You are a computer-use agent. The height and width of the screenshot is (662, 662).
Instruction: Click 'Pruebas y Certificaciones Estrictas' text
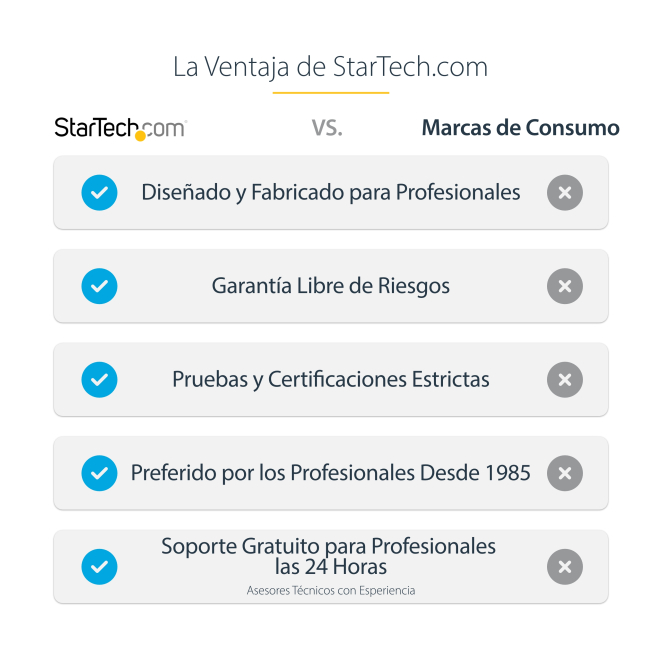click(331, 380)
